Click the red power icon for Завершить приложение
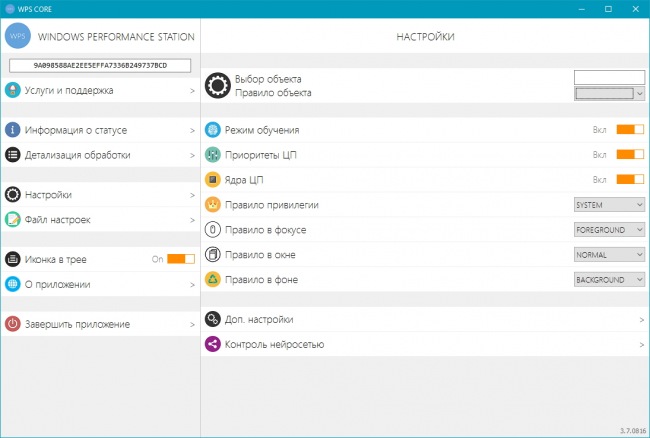 tap(12, 324)
